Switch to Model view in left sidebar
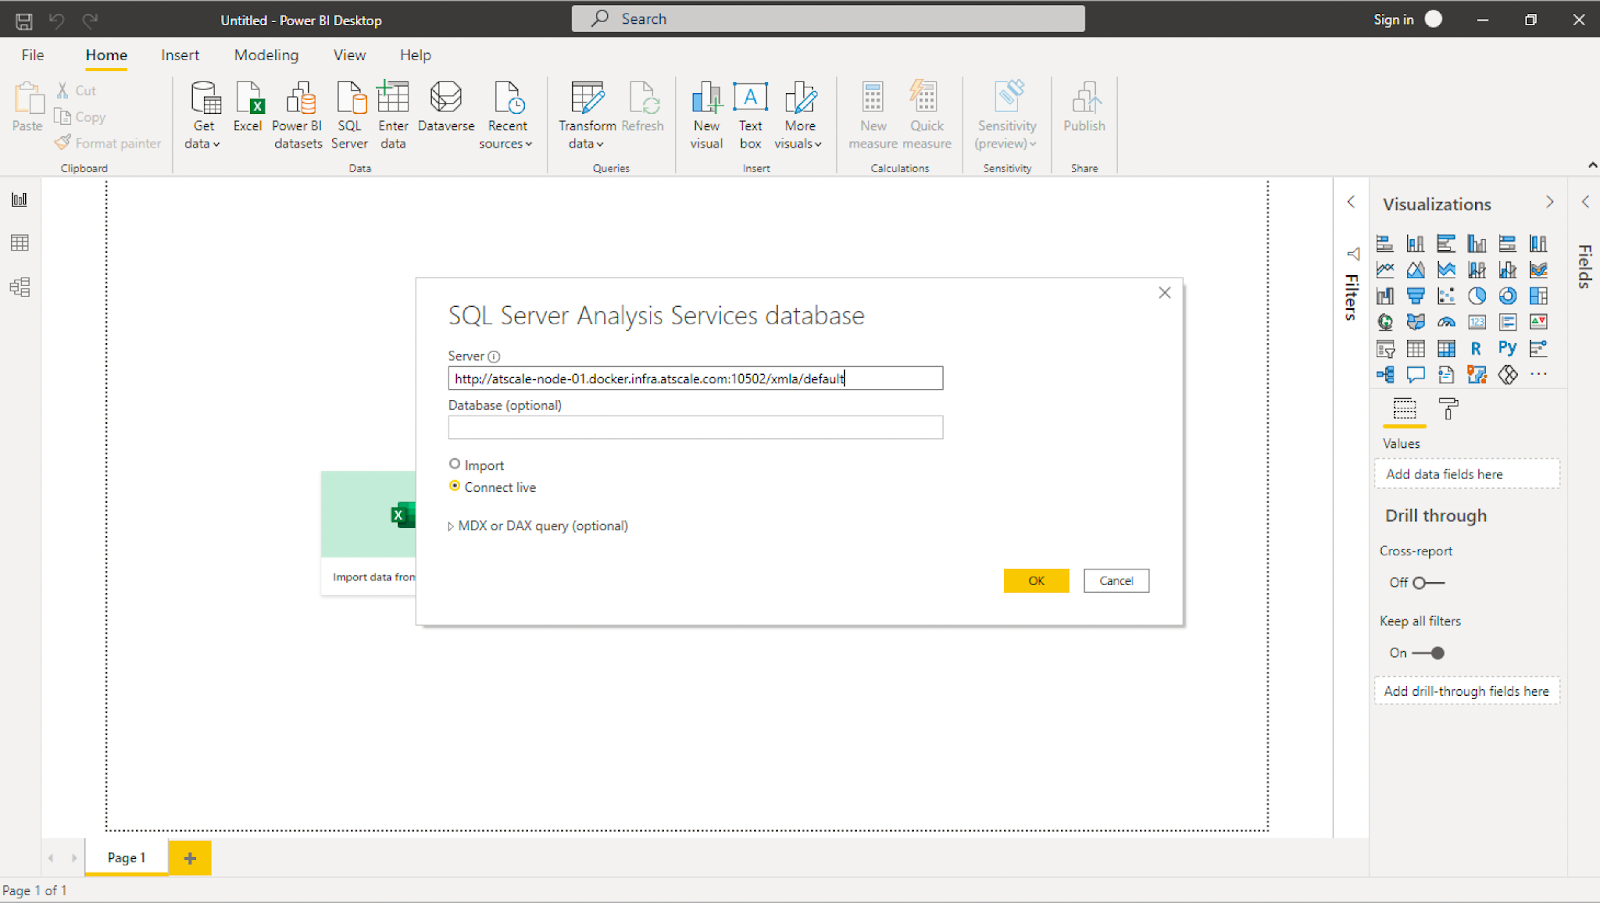 (20, 287)
